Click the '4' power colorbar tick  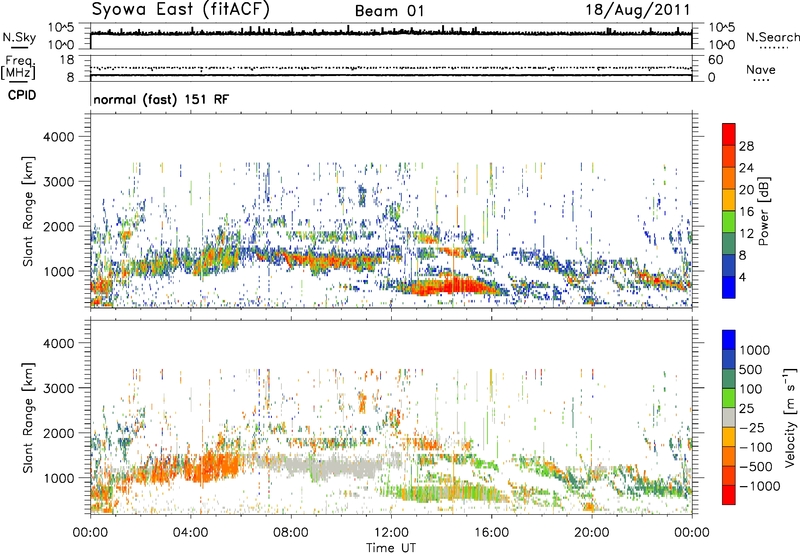(742, 278)
